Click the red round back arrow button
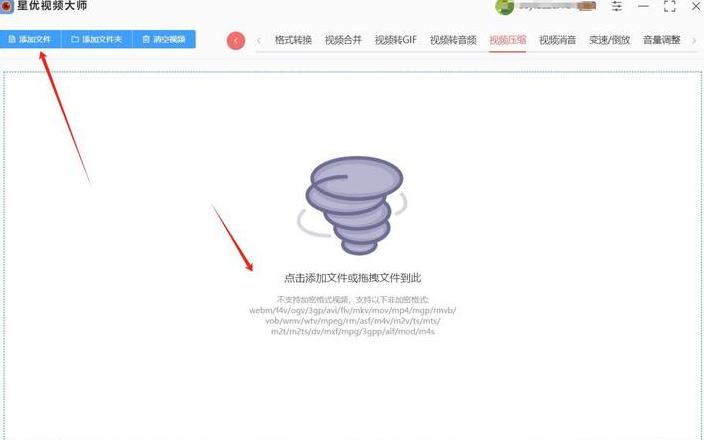Screen dimensions: 704x440 click(236, 41)
